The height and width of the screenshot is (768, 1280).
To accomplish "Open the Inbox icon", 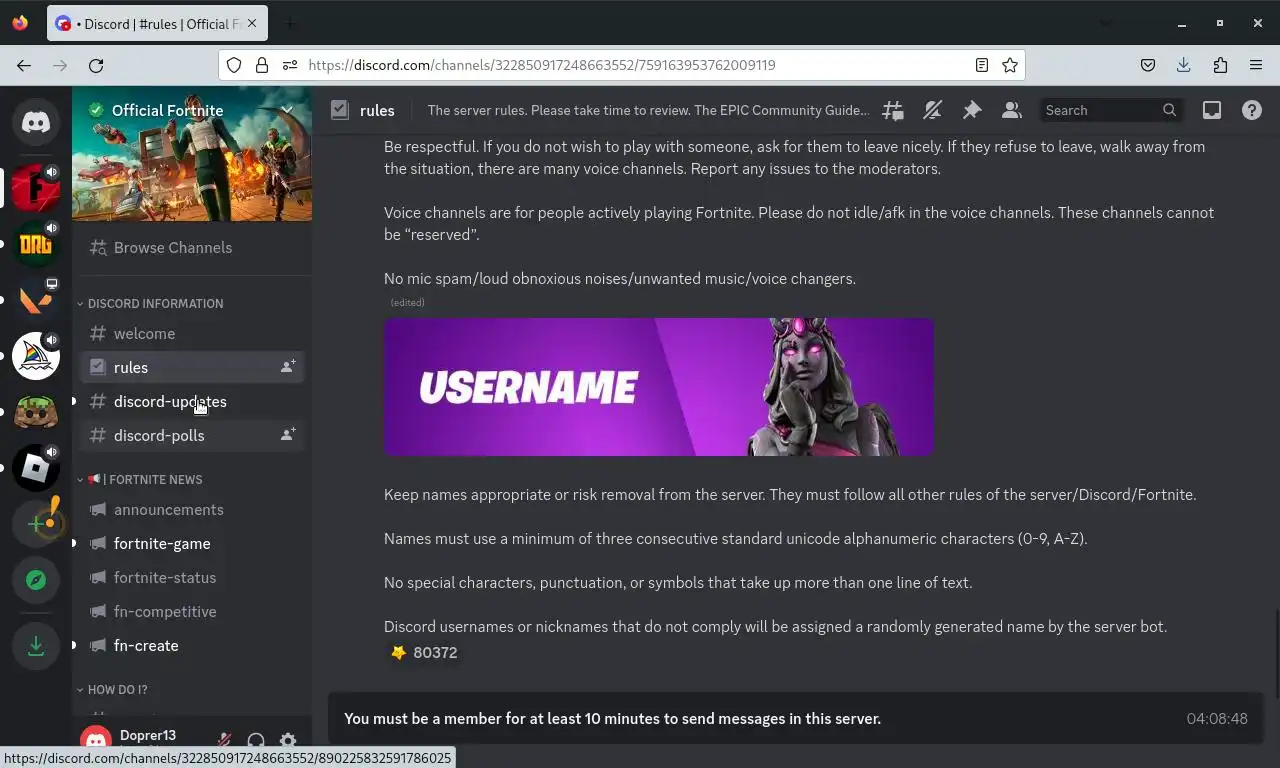I will click(x=1212, y=110).
